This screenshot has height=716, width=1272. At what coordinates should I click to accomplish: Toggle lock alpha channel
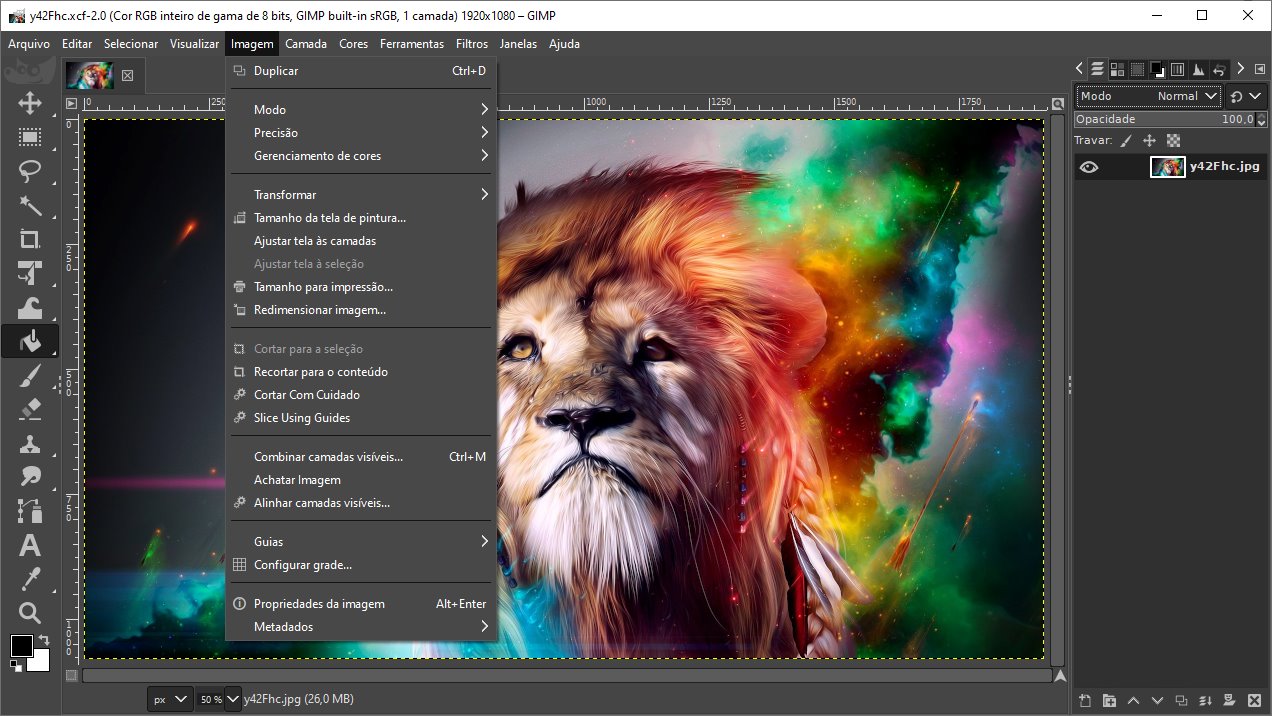(x=1173, y=141)
